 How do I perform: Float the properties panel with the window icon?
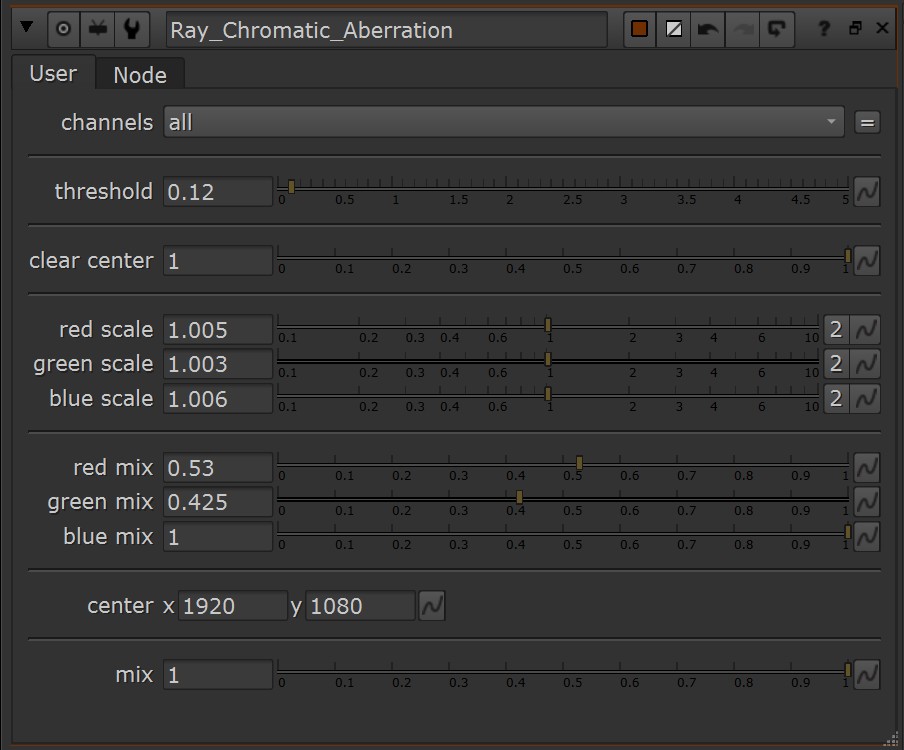pos(854,29)
